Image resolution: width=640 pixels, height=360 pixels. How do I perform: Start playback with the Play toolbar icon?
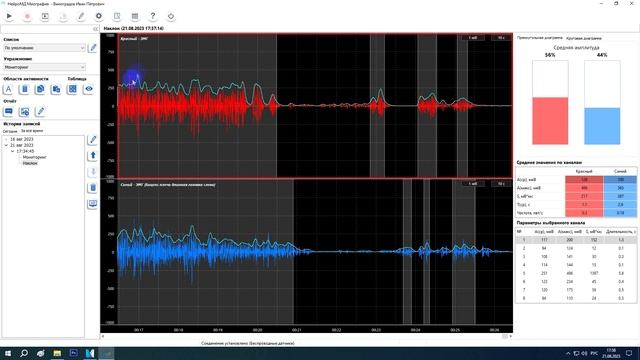click(x=9, y=16)
